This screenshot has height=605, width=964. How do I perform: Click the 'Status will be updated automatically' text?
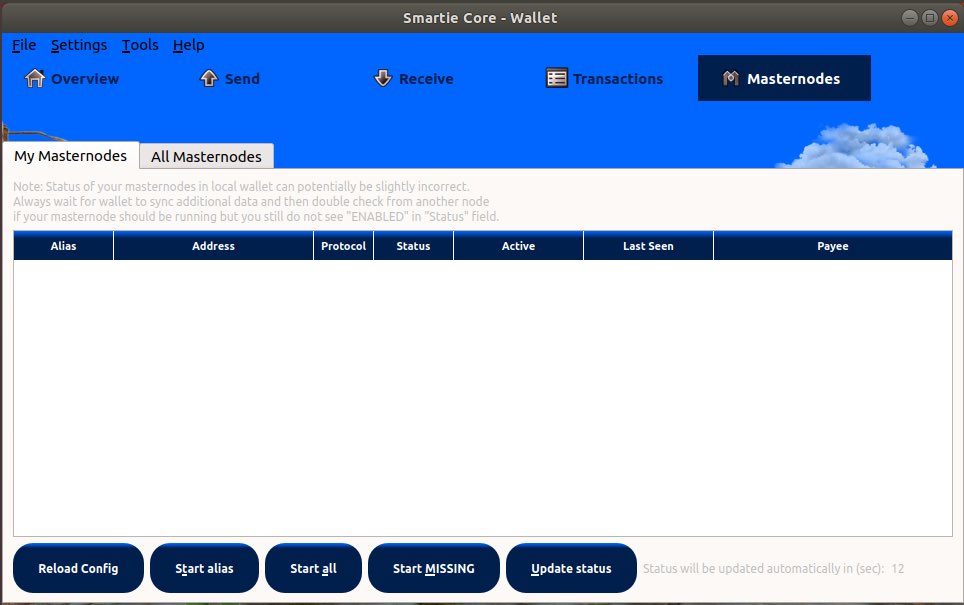(763, 569)
